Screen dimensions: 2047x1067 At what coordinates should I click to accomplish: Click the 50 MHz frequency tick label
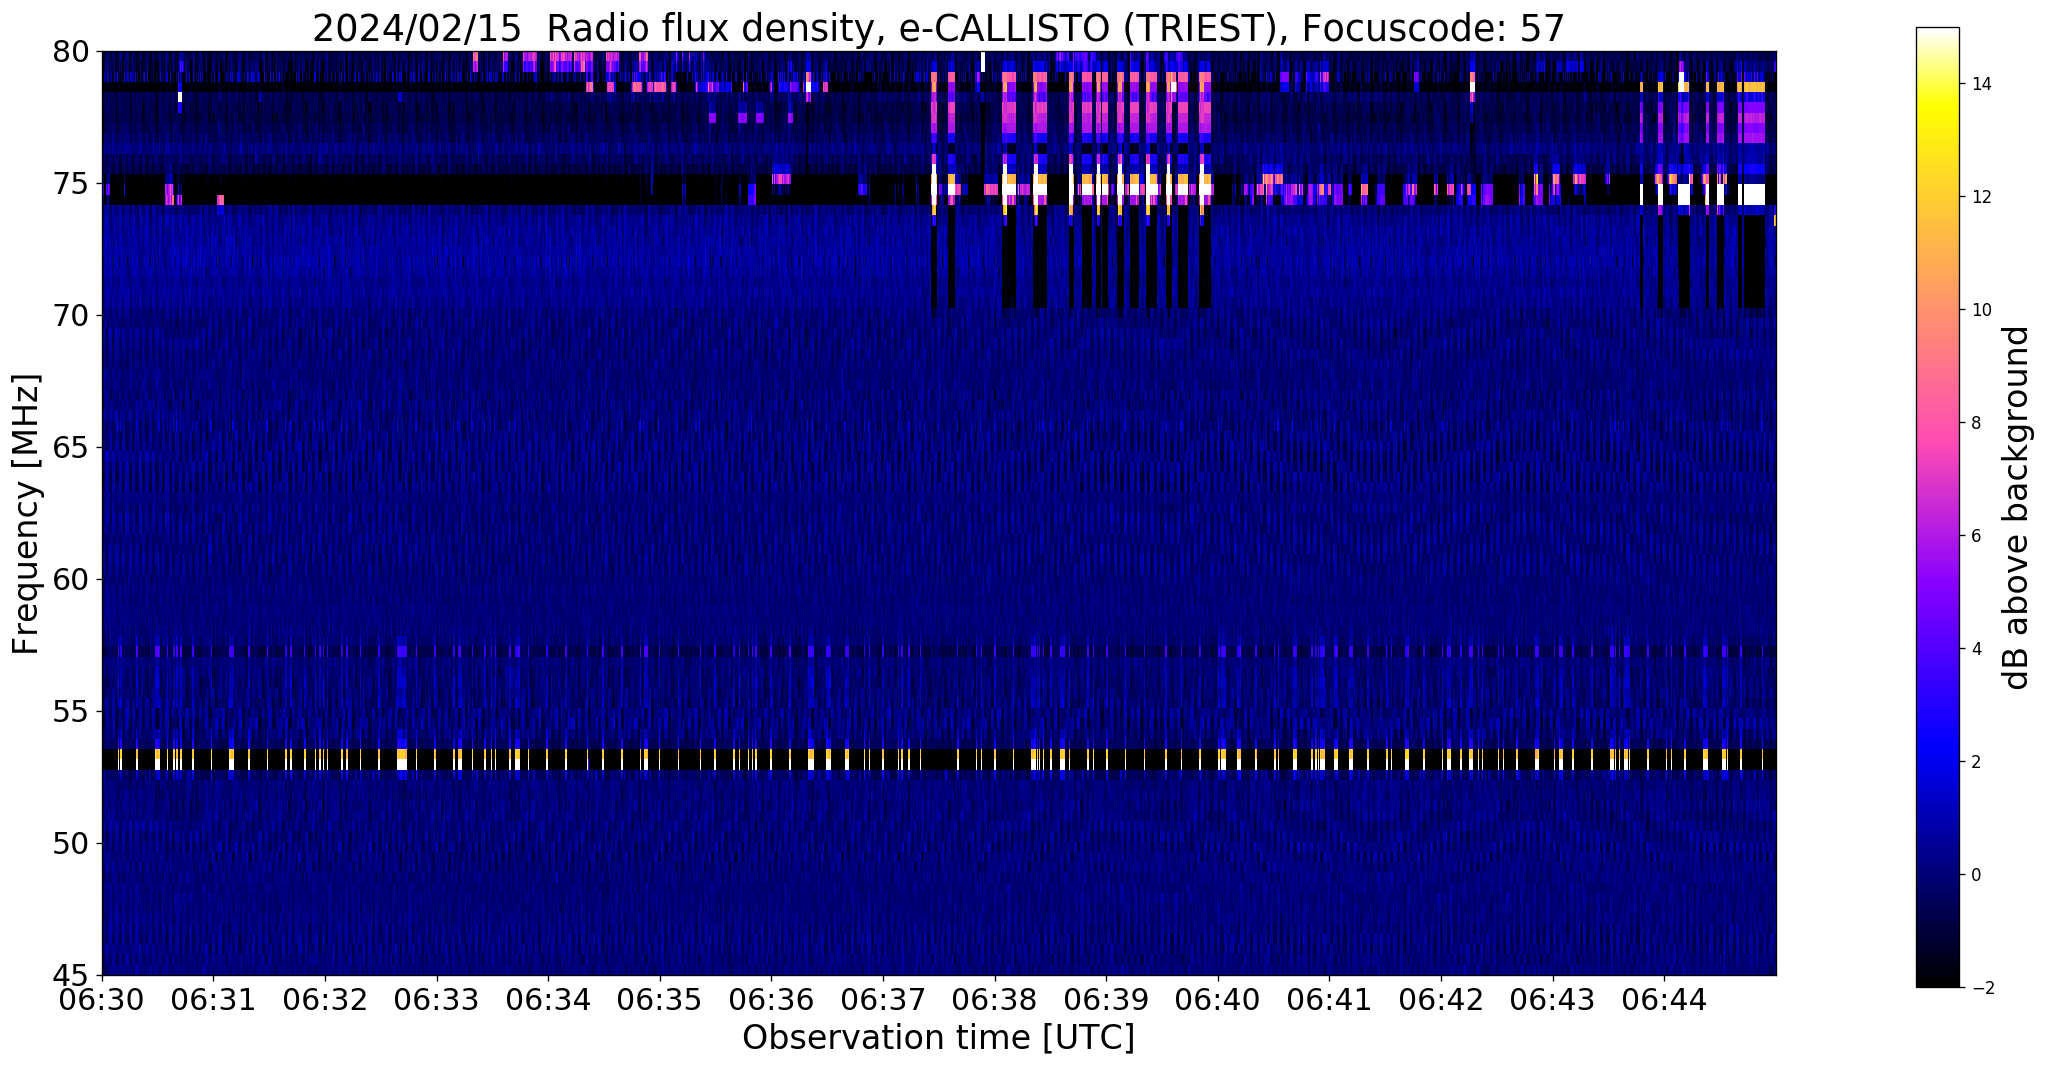point(70,843)
